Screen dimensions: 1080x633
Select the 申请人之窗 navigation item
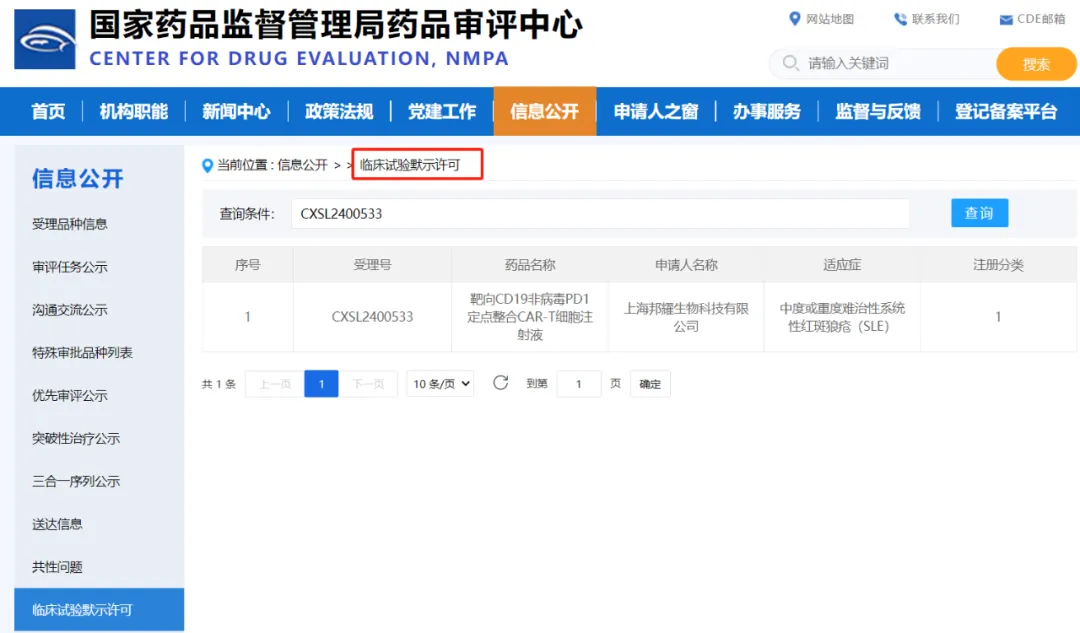[x=656, y=112]
